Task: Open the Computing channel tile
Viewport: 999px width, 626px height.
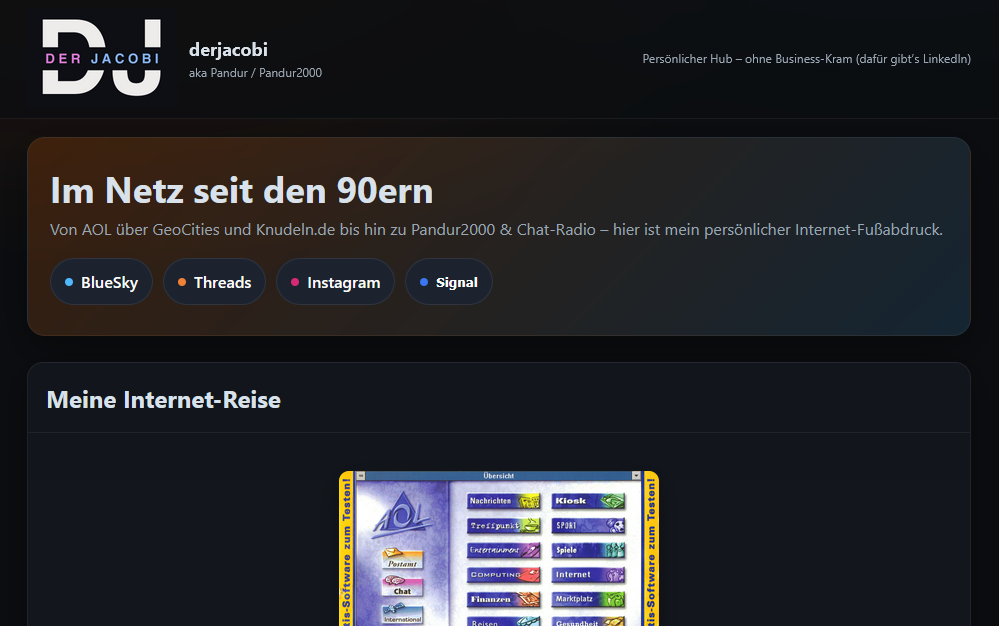Action: (x=505, y=575)
